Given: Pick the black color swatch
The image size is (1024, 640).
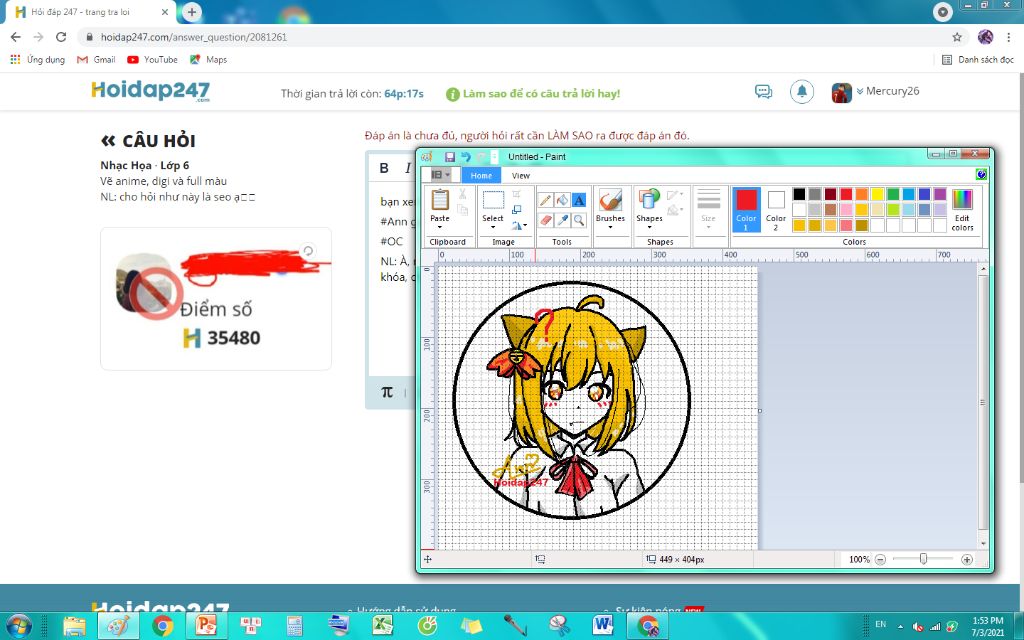Looking at the screenshot, I should [799, 194].
